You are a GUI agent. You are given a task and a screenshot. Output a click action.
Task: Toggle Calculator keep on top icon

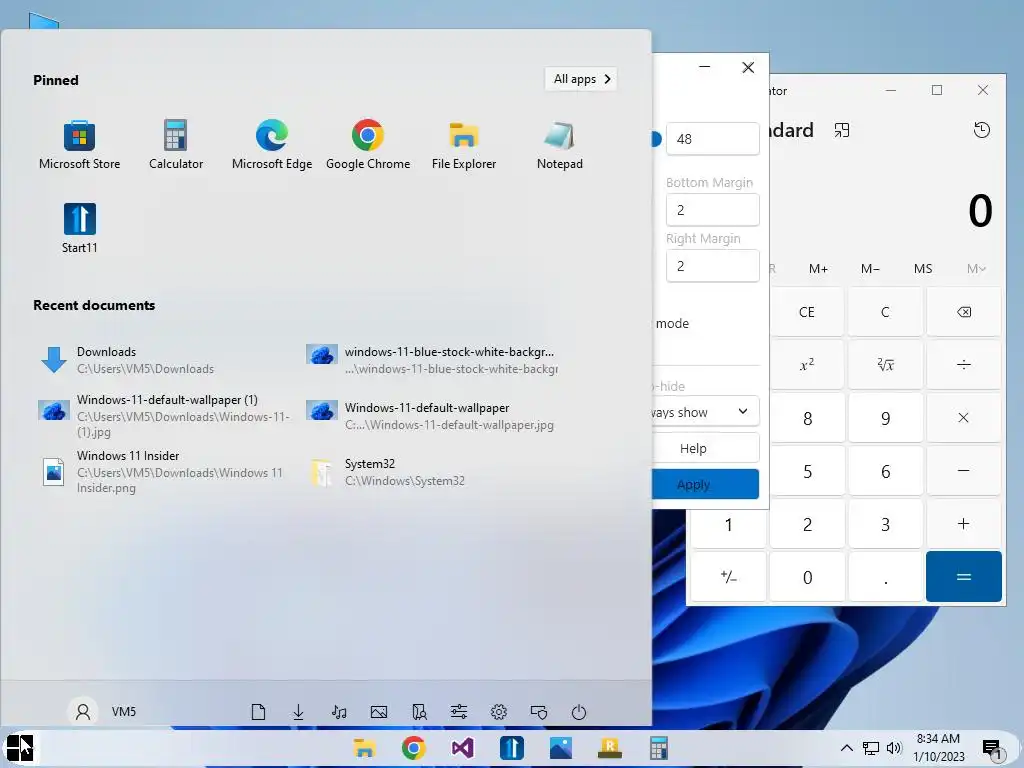point(842,130)
